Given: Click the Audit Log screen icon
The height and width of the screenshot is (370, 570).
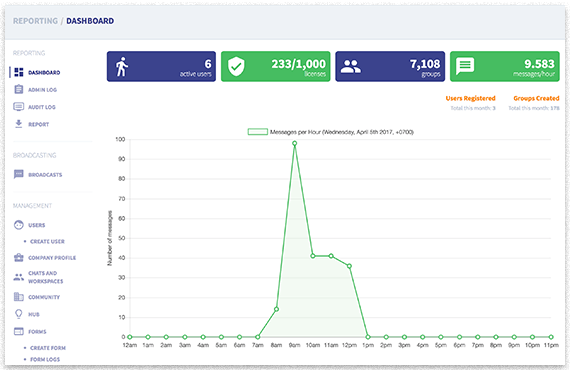Looking at the screenshot, I should [19, 106].
